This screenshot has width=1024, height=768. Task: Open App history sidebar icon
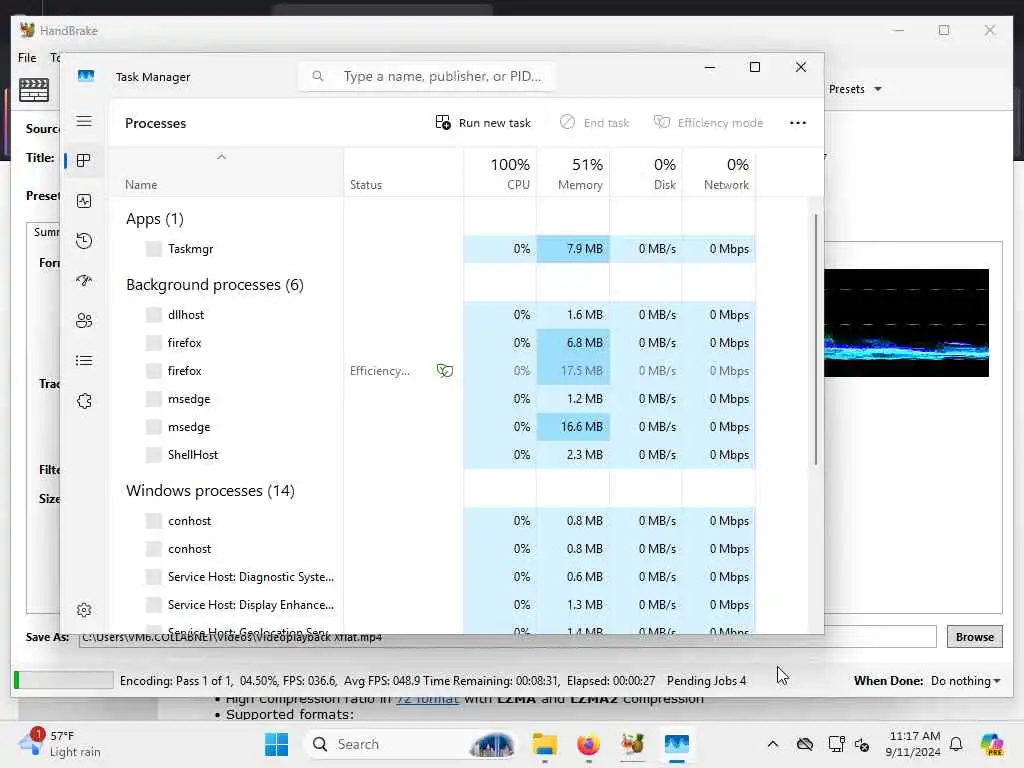coord(84,240)
